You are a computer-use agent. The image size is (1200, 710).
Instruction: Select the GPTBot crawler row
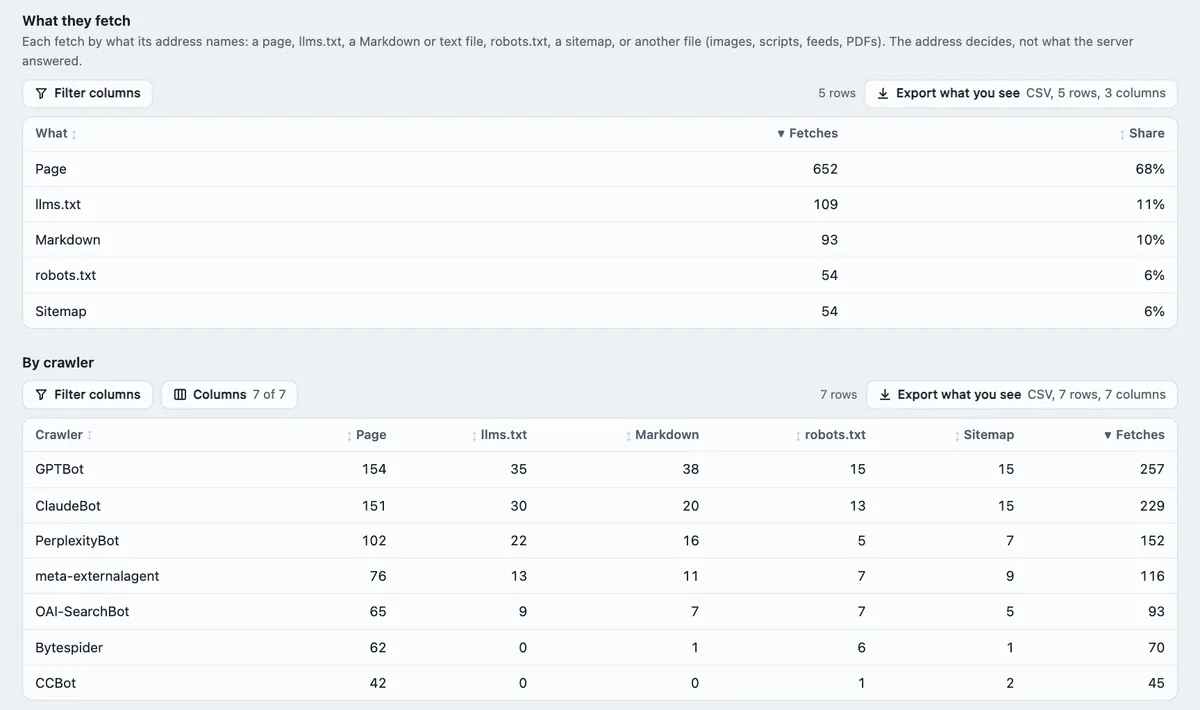[600, 469]
